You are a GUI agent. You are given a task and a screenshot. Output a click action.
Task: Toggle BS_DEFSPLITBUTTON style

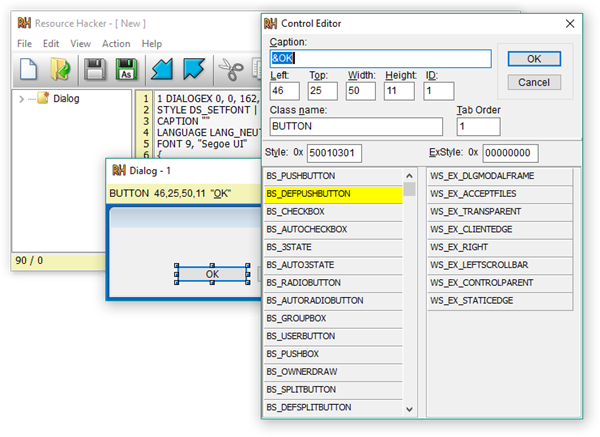pyautogui.click(x=333, y=407)
